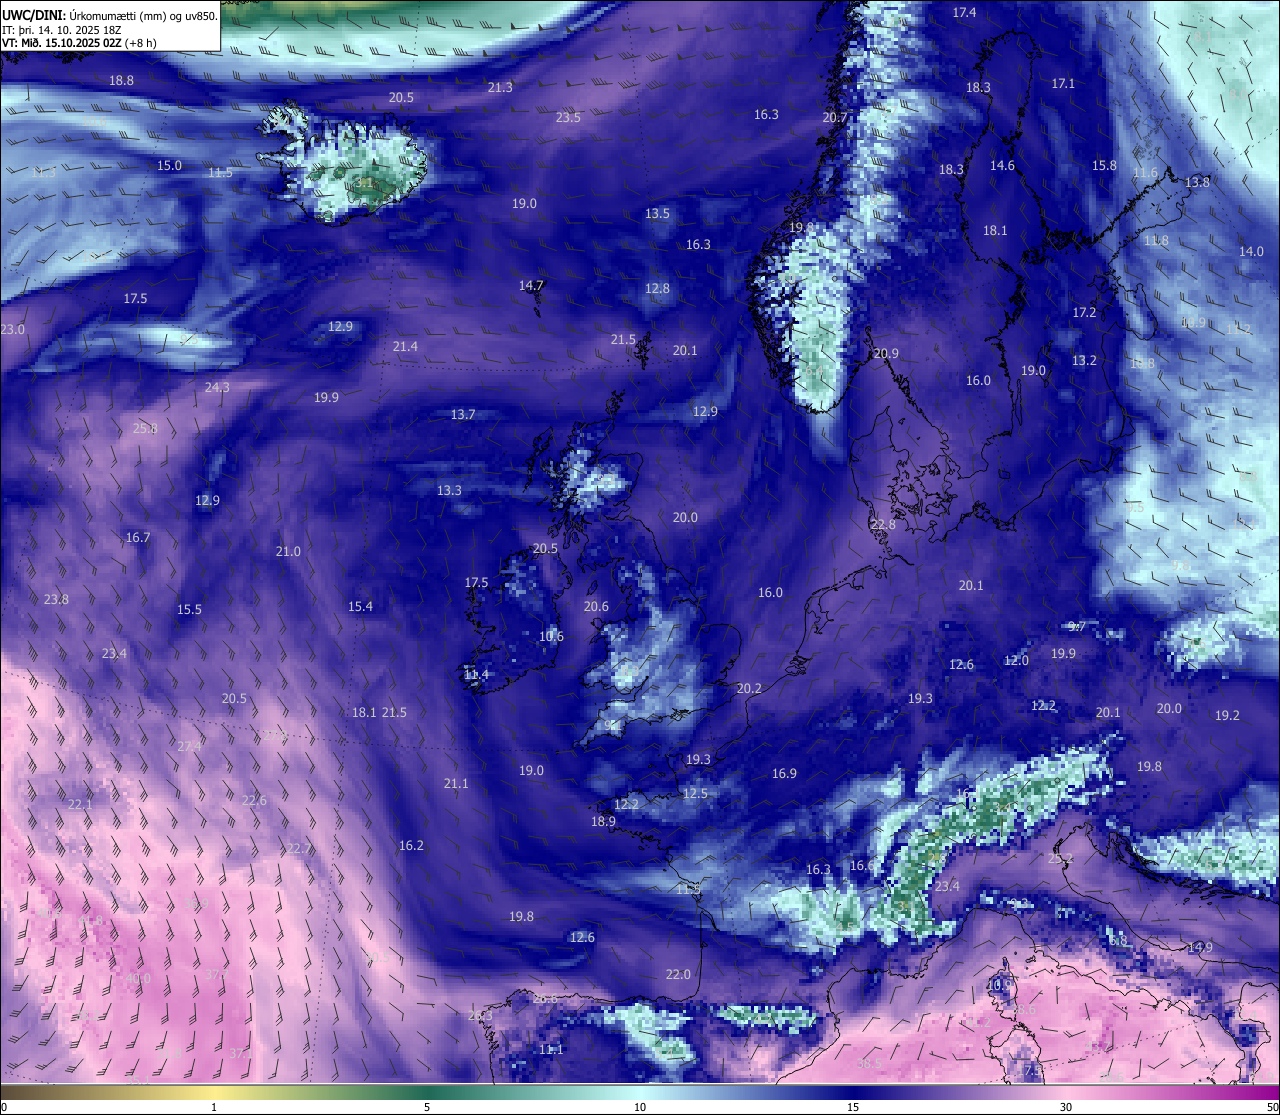Click the 15.5 value label

[x=189, y=609]
